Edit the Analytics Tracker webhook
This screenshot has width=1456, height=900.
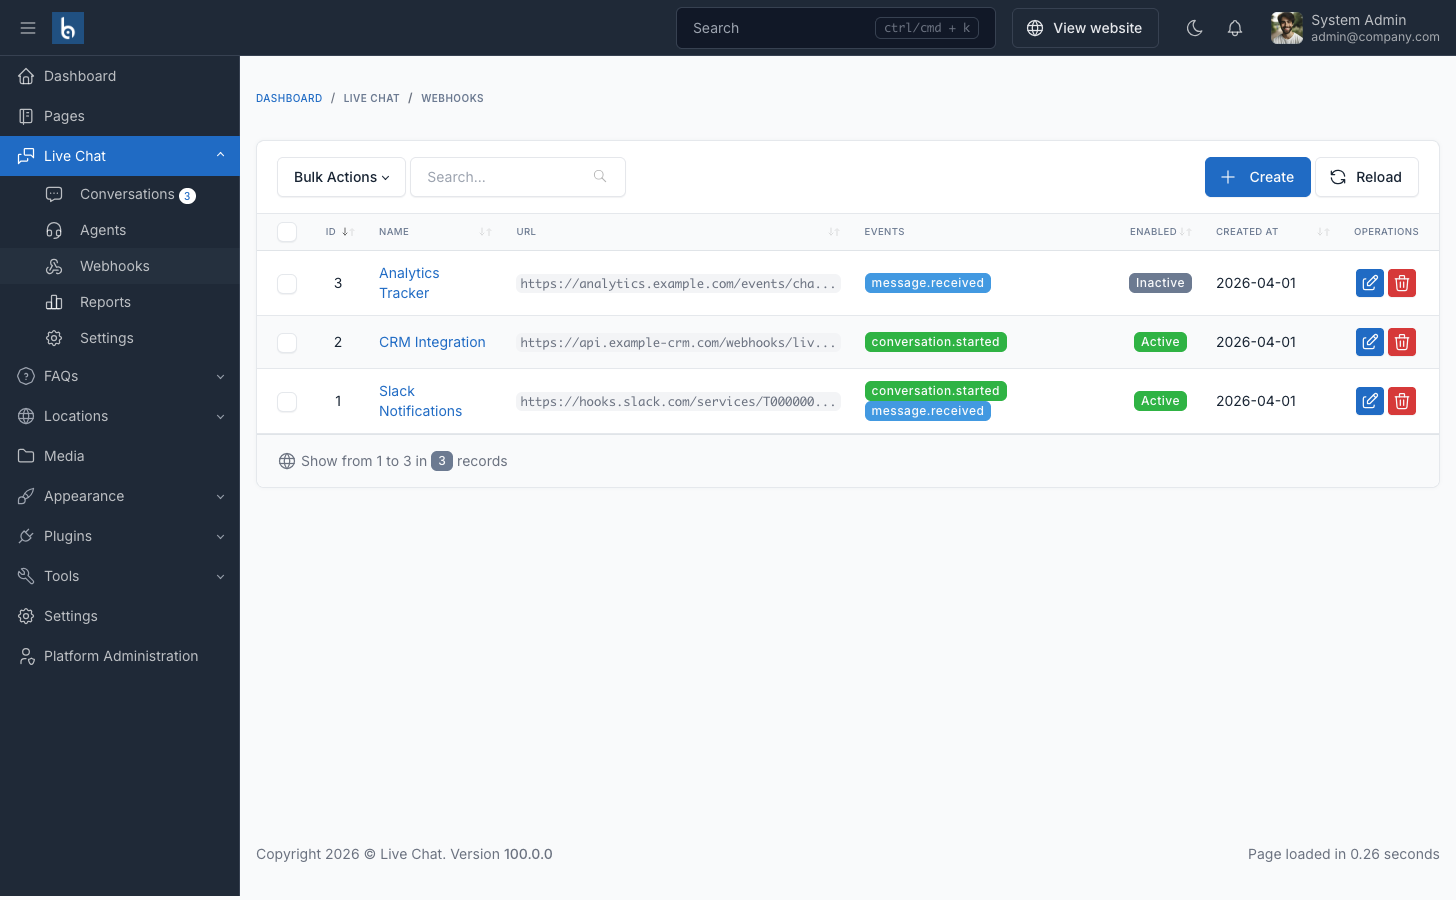pyautogui.click(x=1369, y=282)
